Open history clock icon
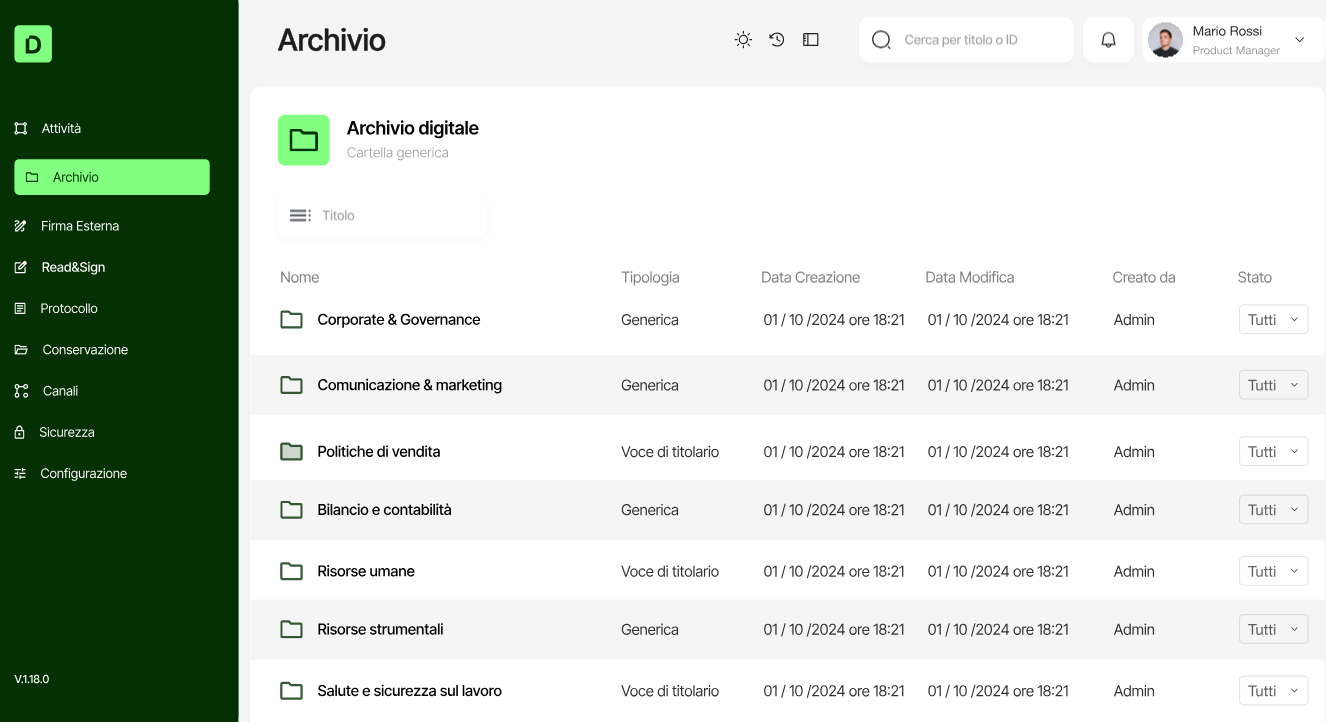This screenshot has height=722, width=1326. 777,40
